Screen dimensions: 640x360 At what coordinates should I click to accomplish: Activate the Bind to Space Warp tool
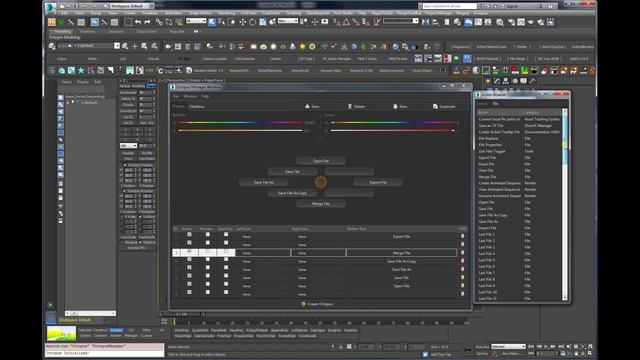coord(179,22)
